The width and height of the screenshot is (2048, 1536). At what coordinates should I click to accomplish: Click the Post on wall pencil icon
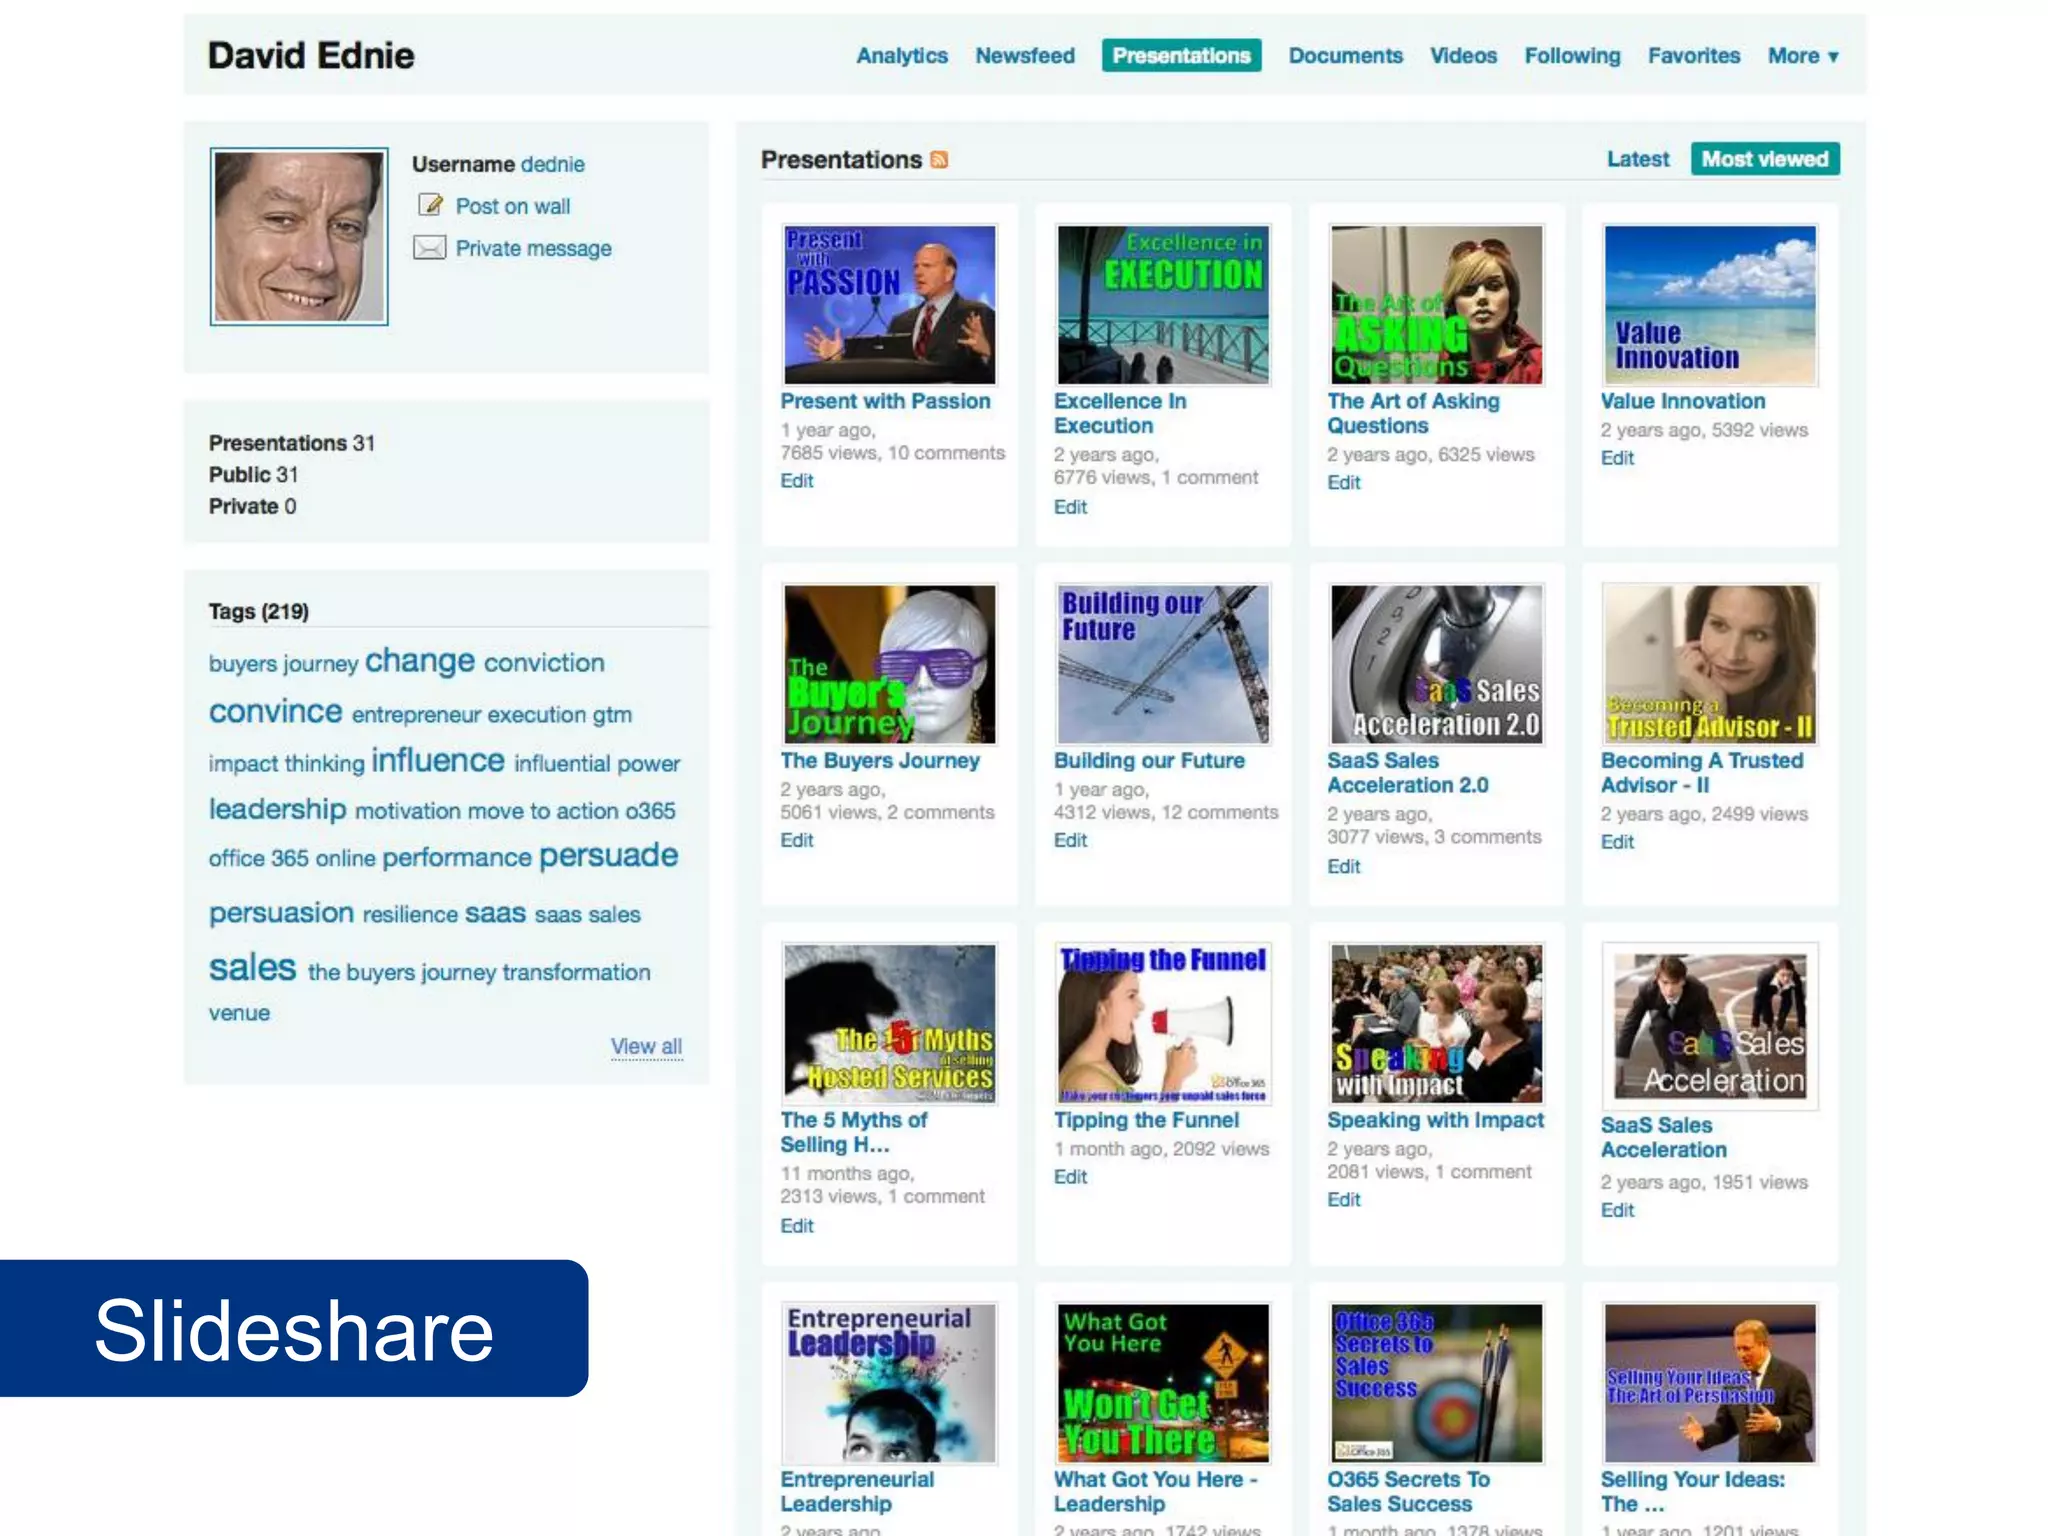(430, 205)
